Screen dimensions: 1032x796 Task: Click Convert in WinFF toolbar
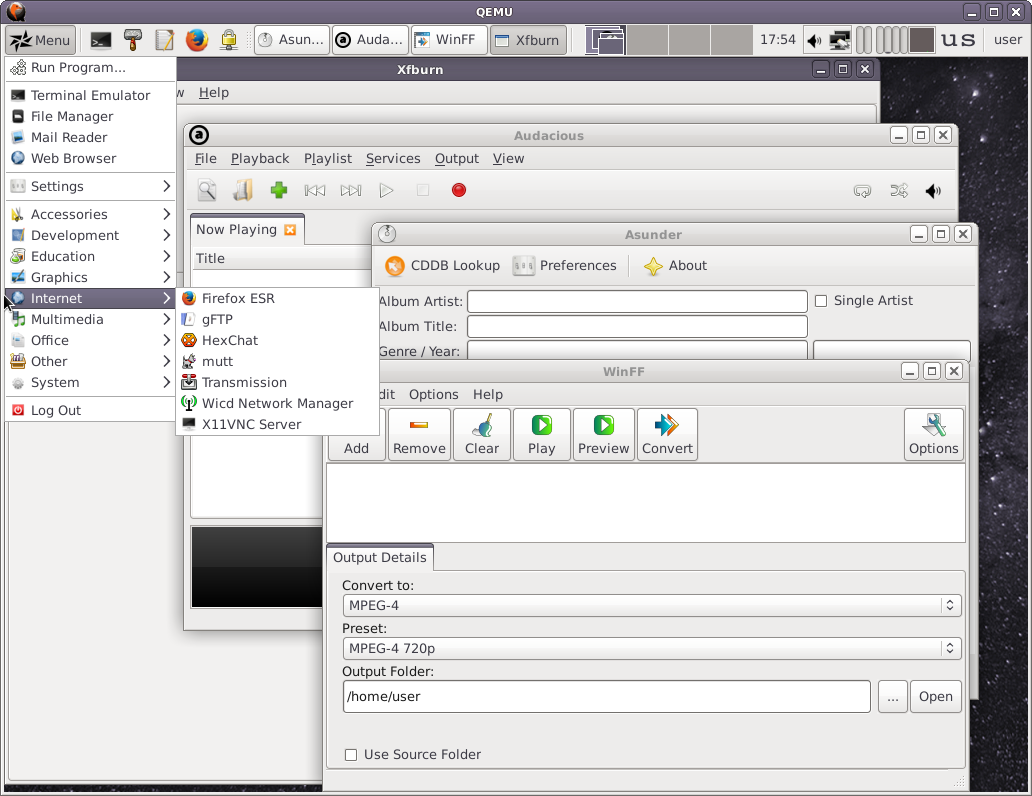tap(667, 435)
